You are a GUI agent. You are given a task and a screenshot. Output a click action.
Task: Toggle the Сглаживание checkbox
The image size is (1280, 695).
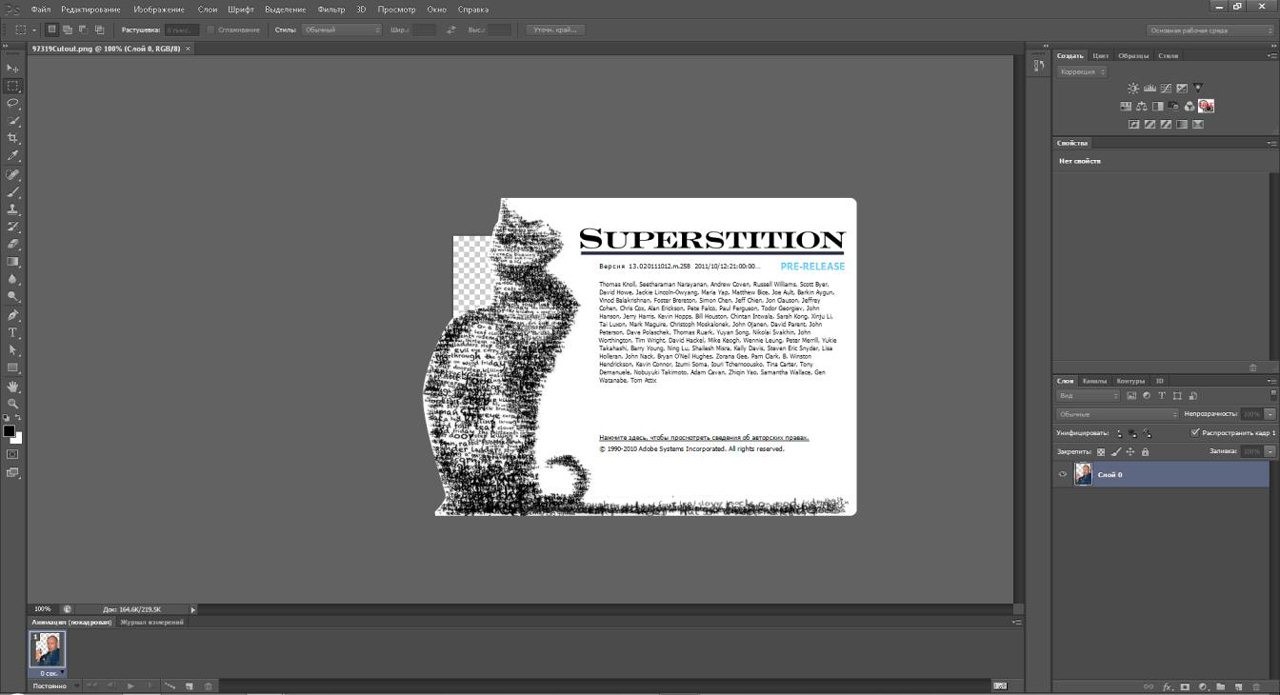209,30
